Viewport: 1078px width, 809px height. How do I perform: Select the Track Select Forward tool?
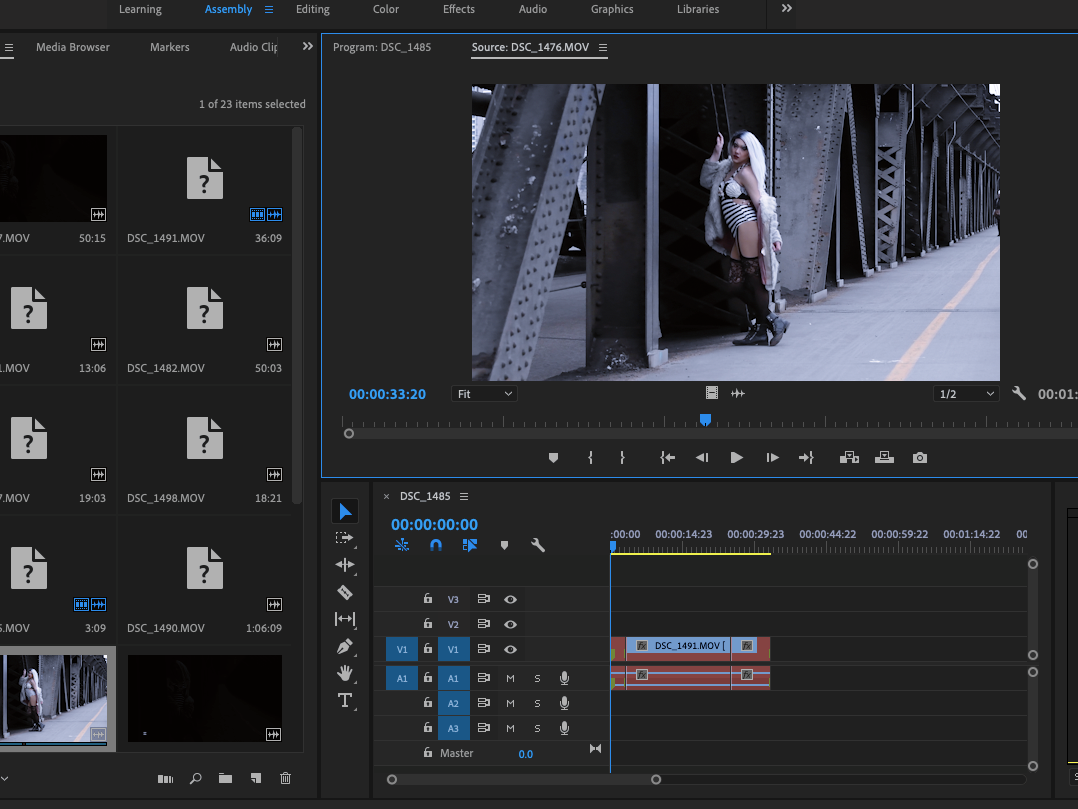(x=345, y=538)
